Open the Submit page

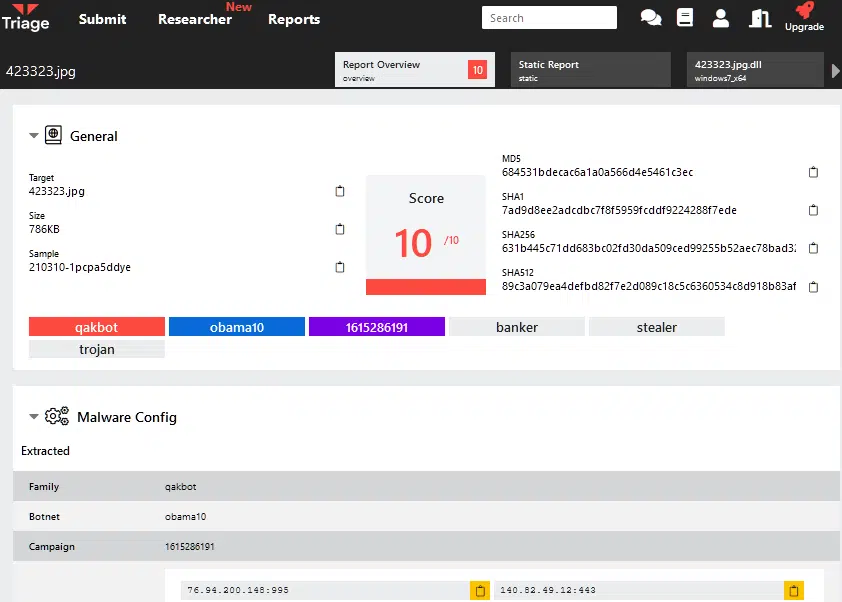(102, 18)
